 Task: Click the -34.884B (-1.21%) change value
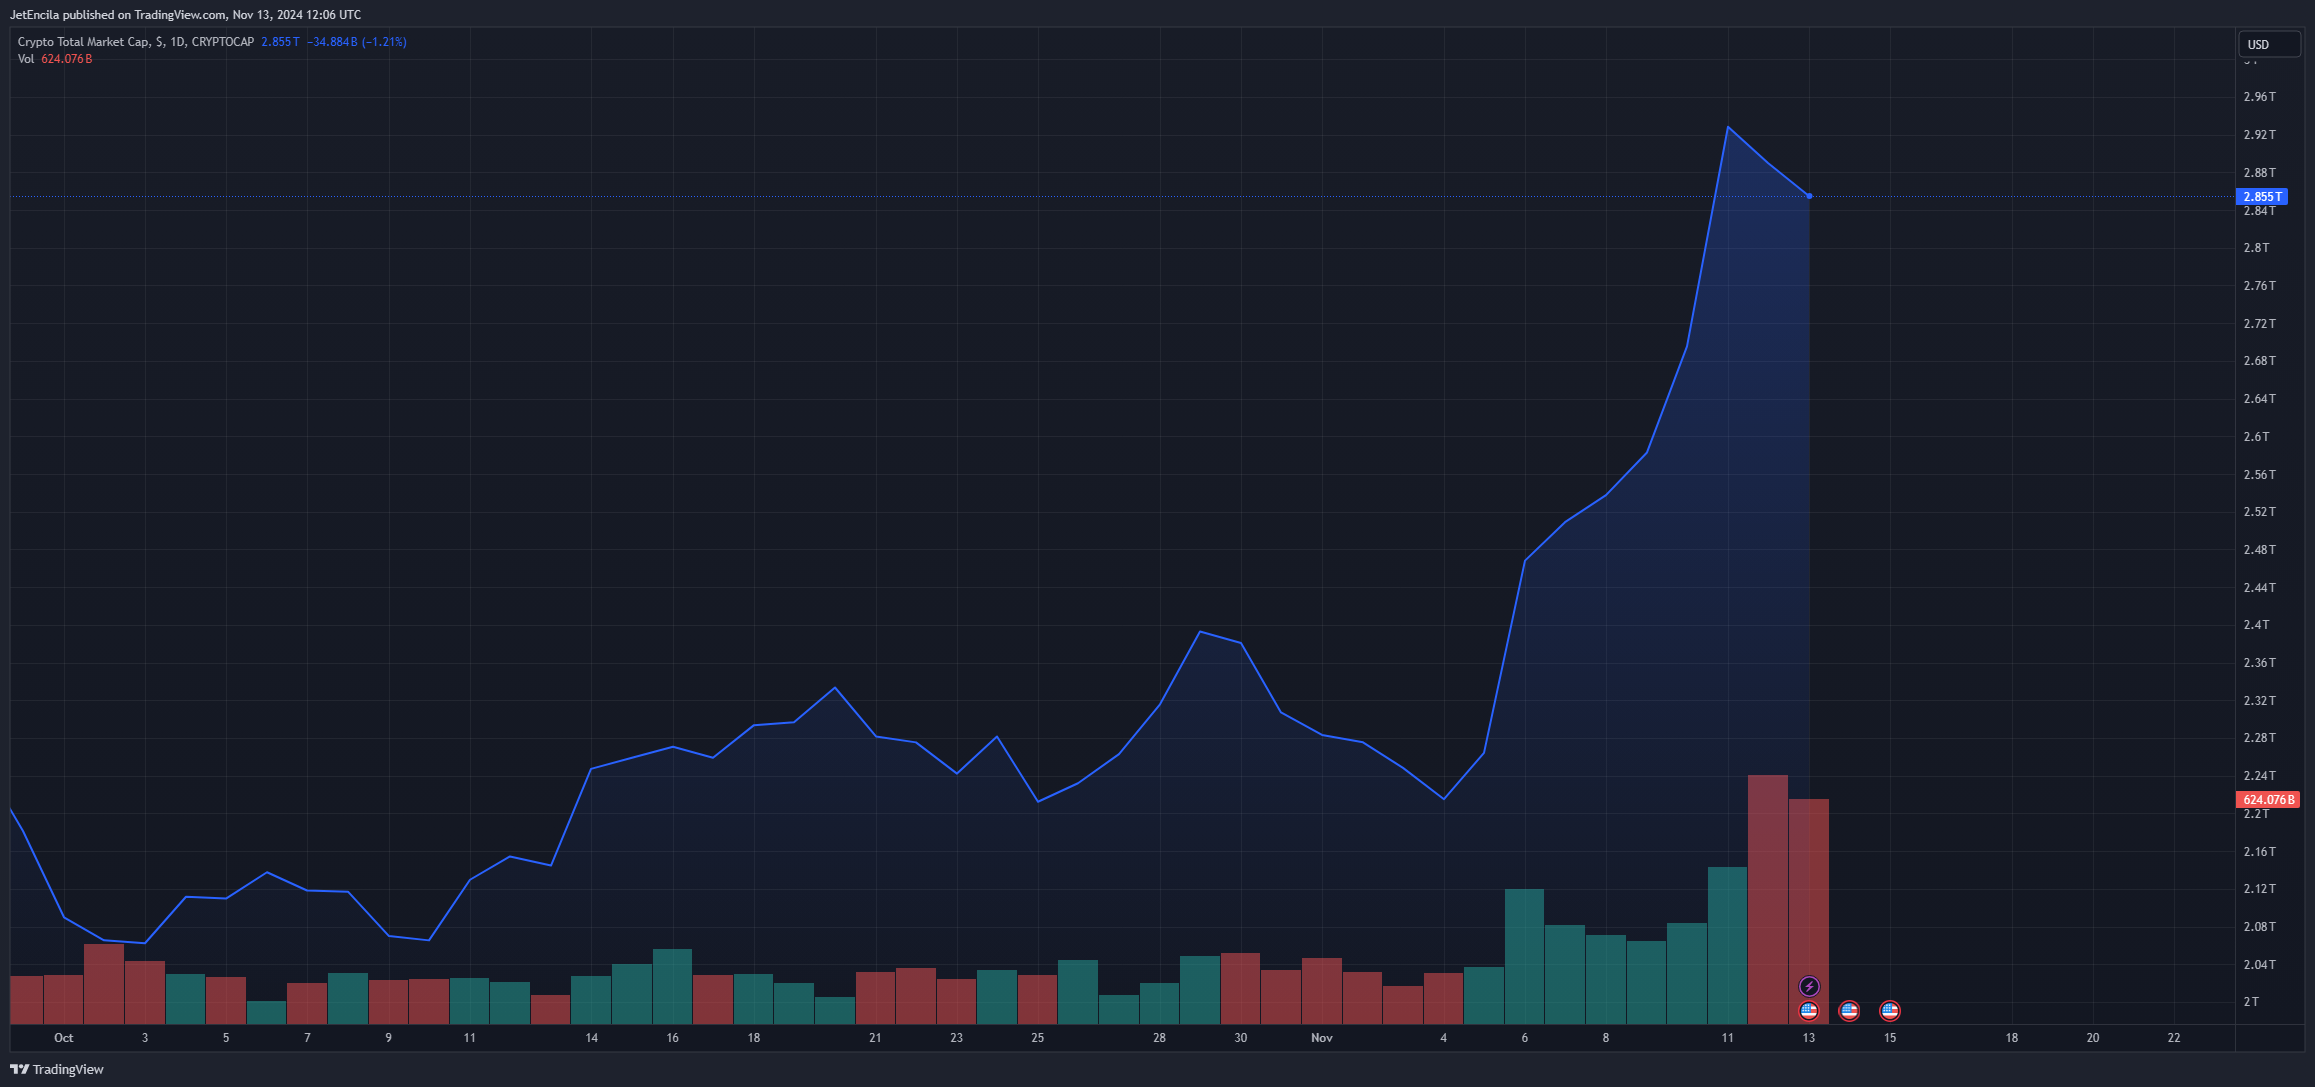point(356,42)
